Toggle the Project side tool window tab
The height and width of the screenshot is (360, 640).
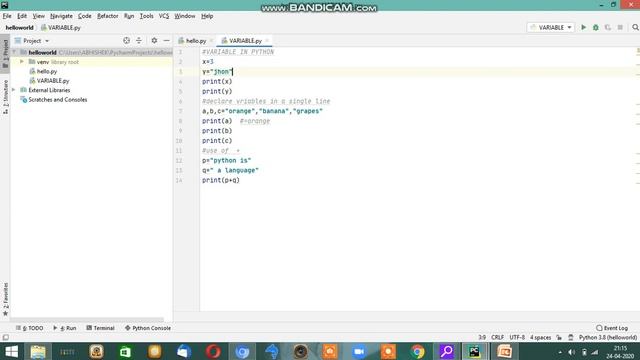pos(5,54)
